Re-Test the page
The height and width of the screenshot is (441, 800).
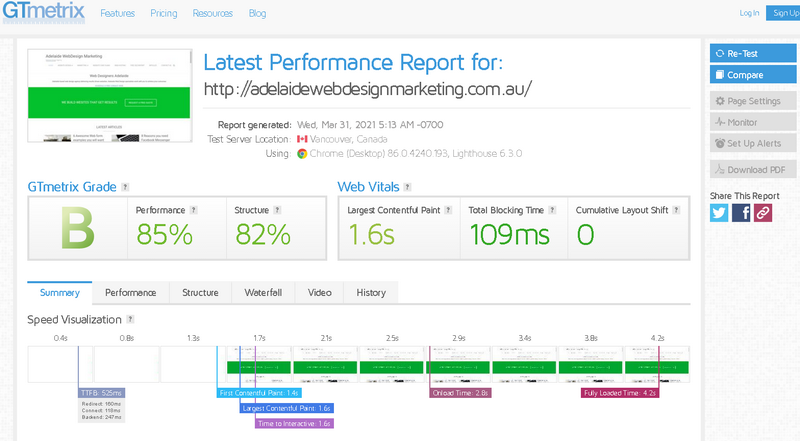click(753, 53)
